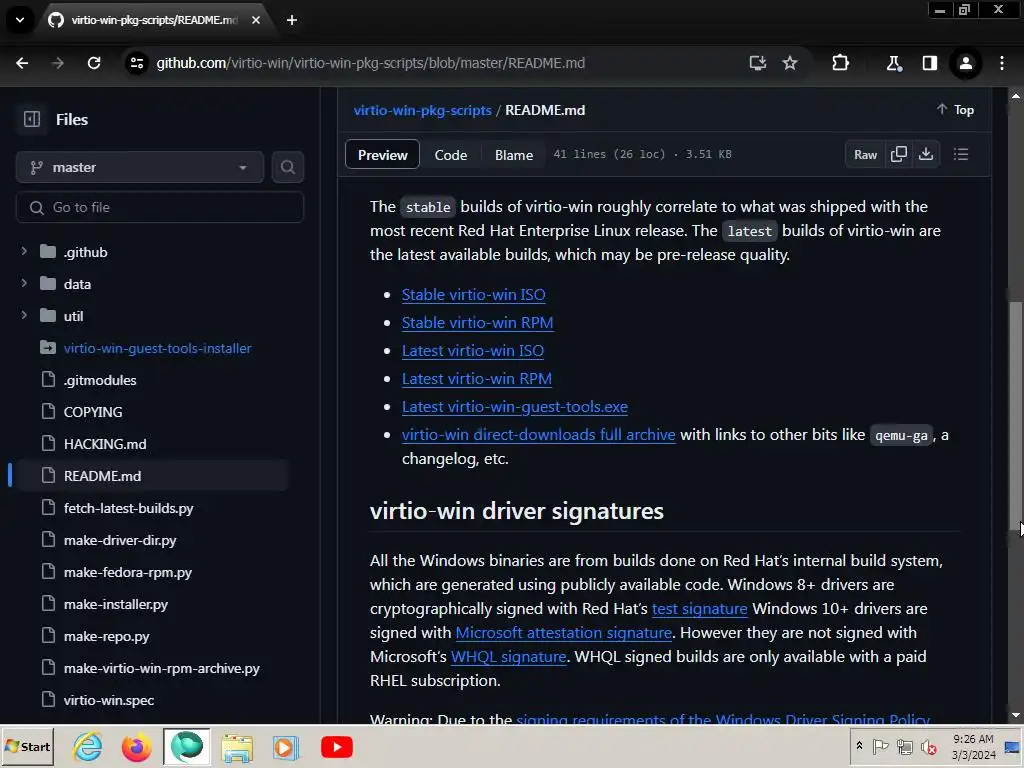The width and height of the screenshot is (1024, 768).
Task: Click the address bar URL
Action: pyautogui.click(x=370, y=63)
